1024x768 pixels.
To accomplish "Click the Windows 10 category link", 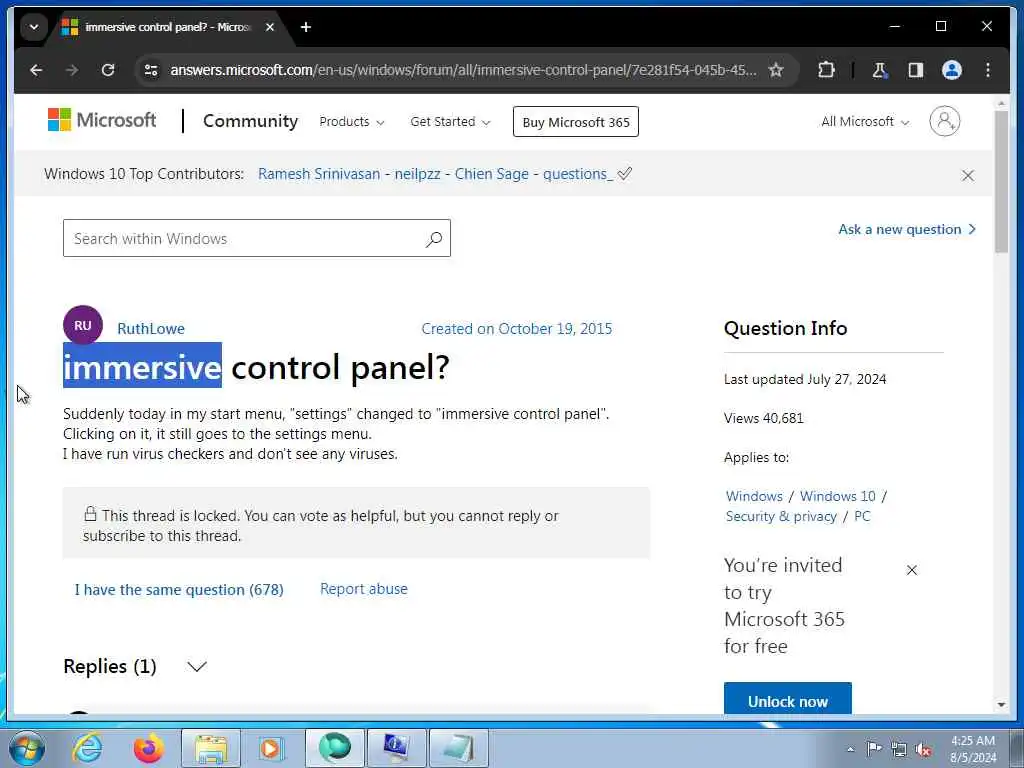I will (x=837, y=496).
